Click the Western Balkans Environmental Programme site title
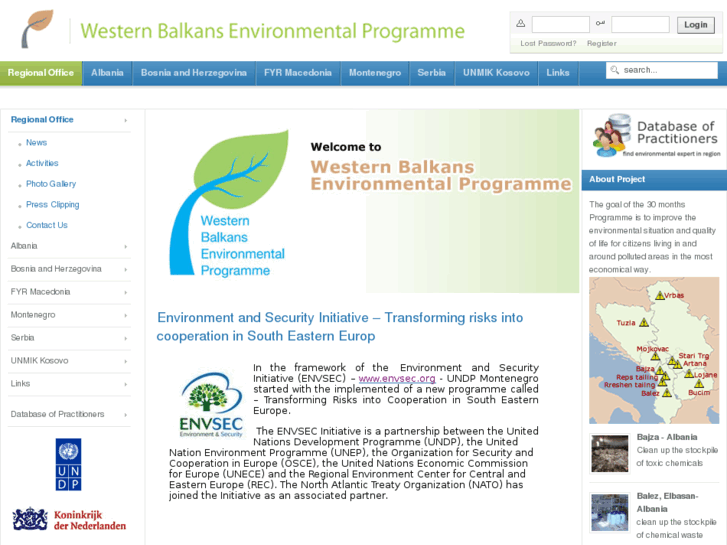Image resolution: width=727 pixels, height=545 pixels. click(x=272, y=31)
